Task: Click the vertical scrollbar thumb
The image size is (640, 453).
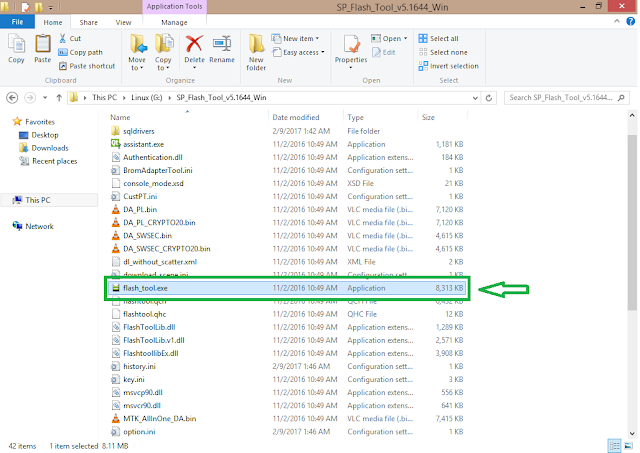Action: [x=632, y=222]
